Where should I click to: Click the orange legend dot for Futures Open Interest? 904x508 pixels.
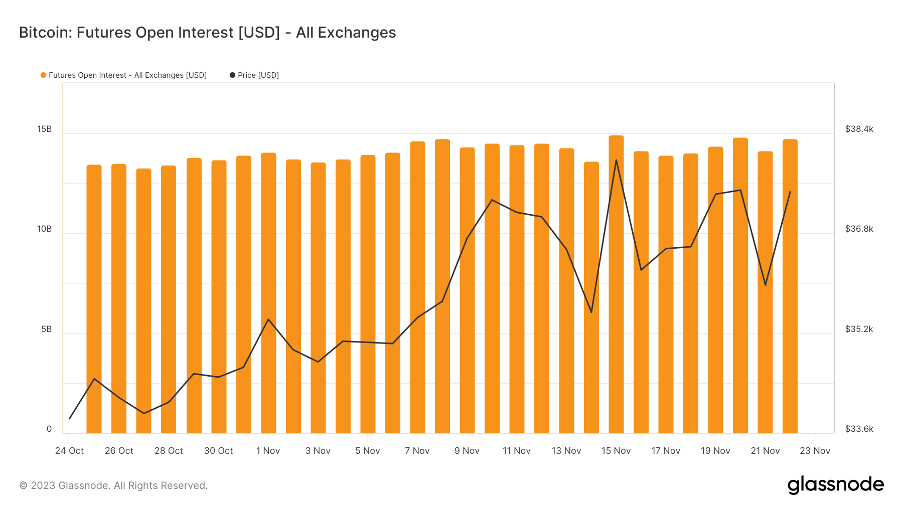(43, 75)
